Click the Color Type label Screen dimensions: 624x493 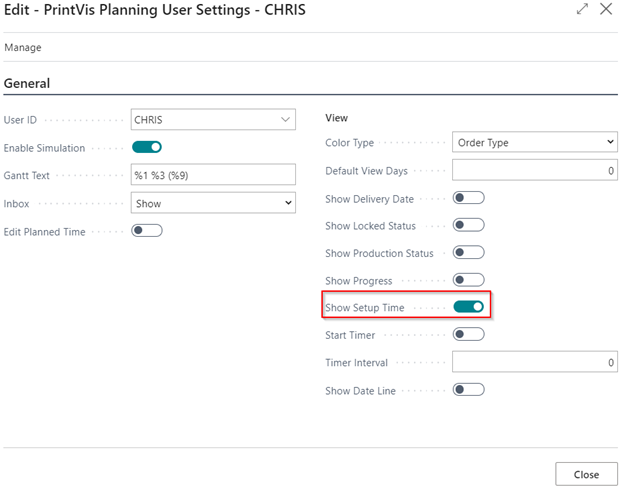[349, 142]
